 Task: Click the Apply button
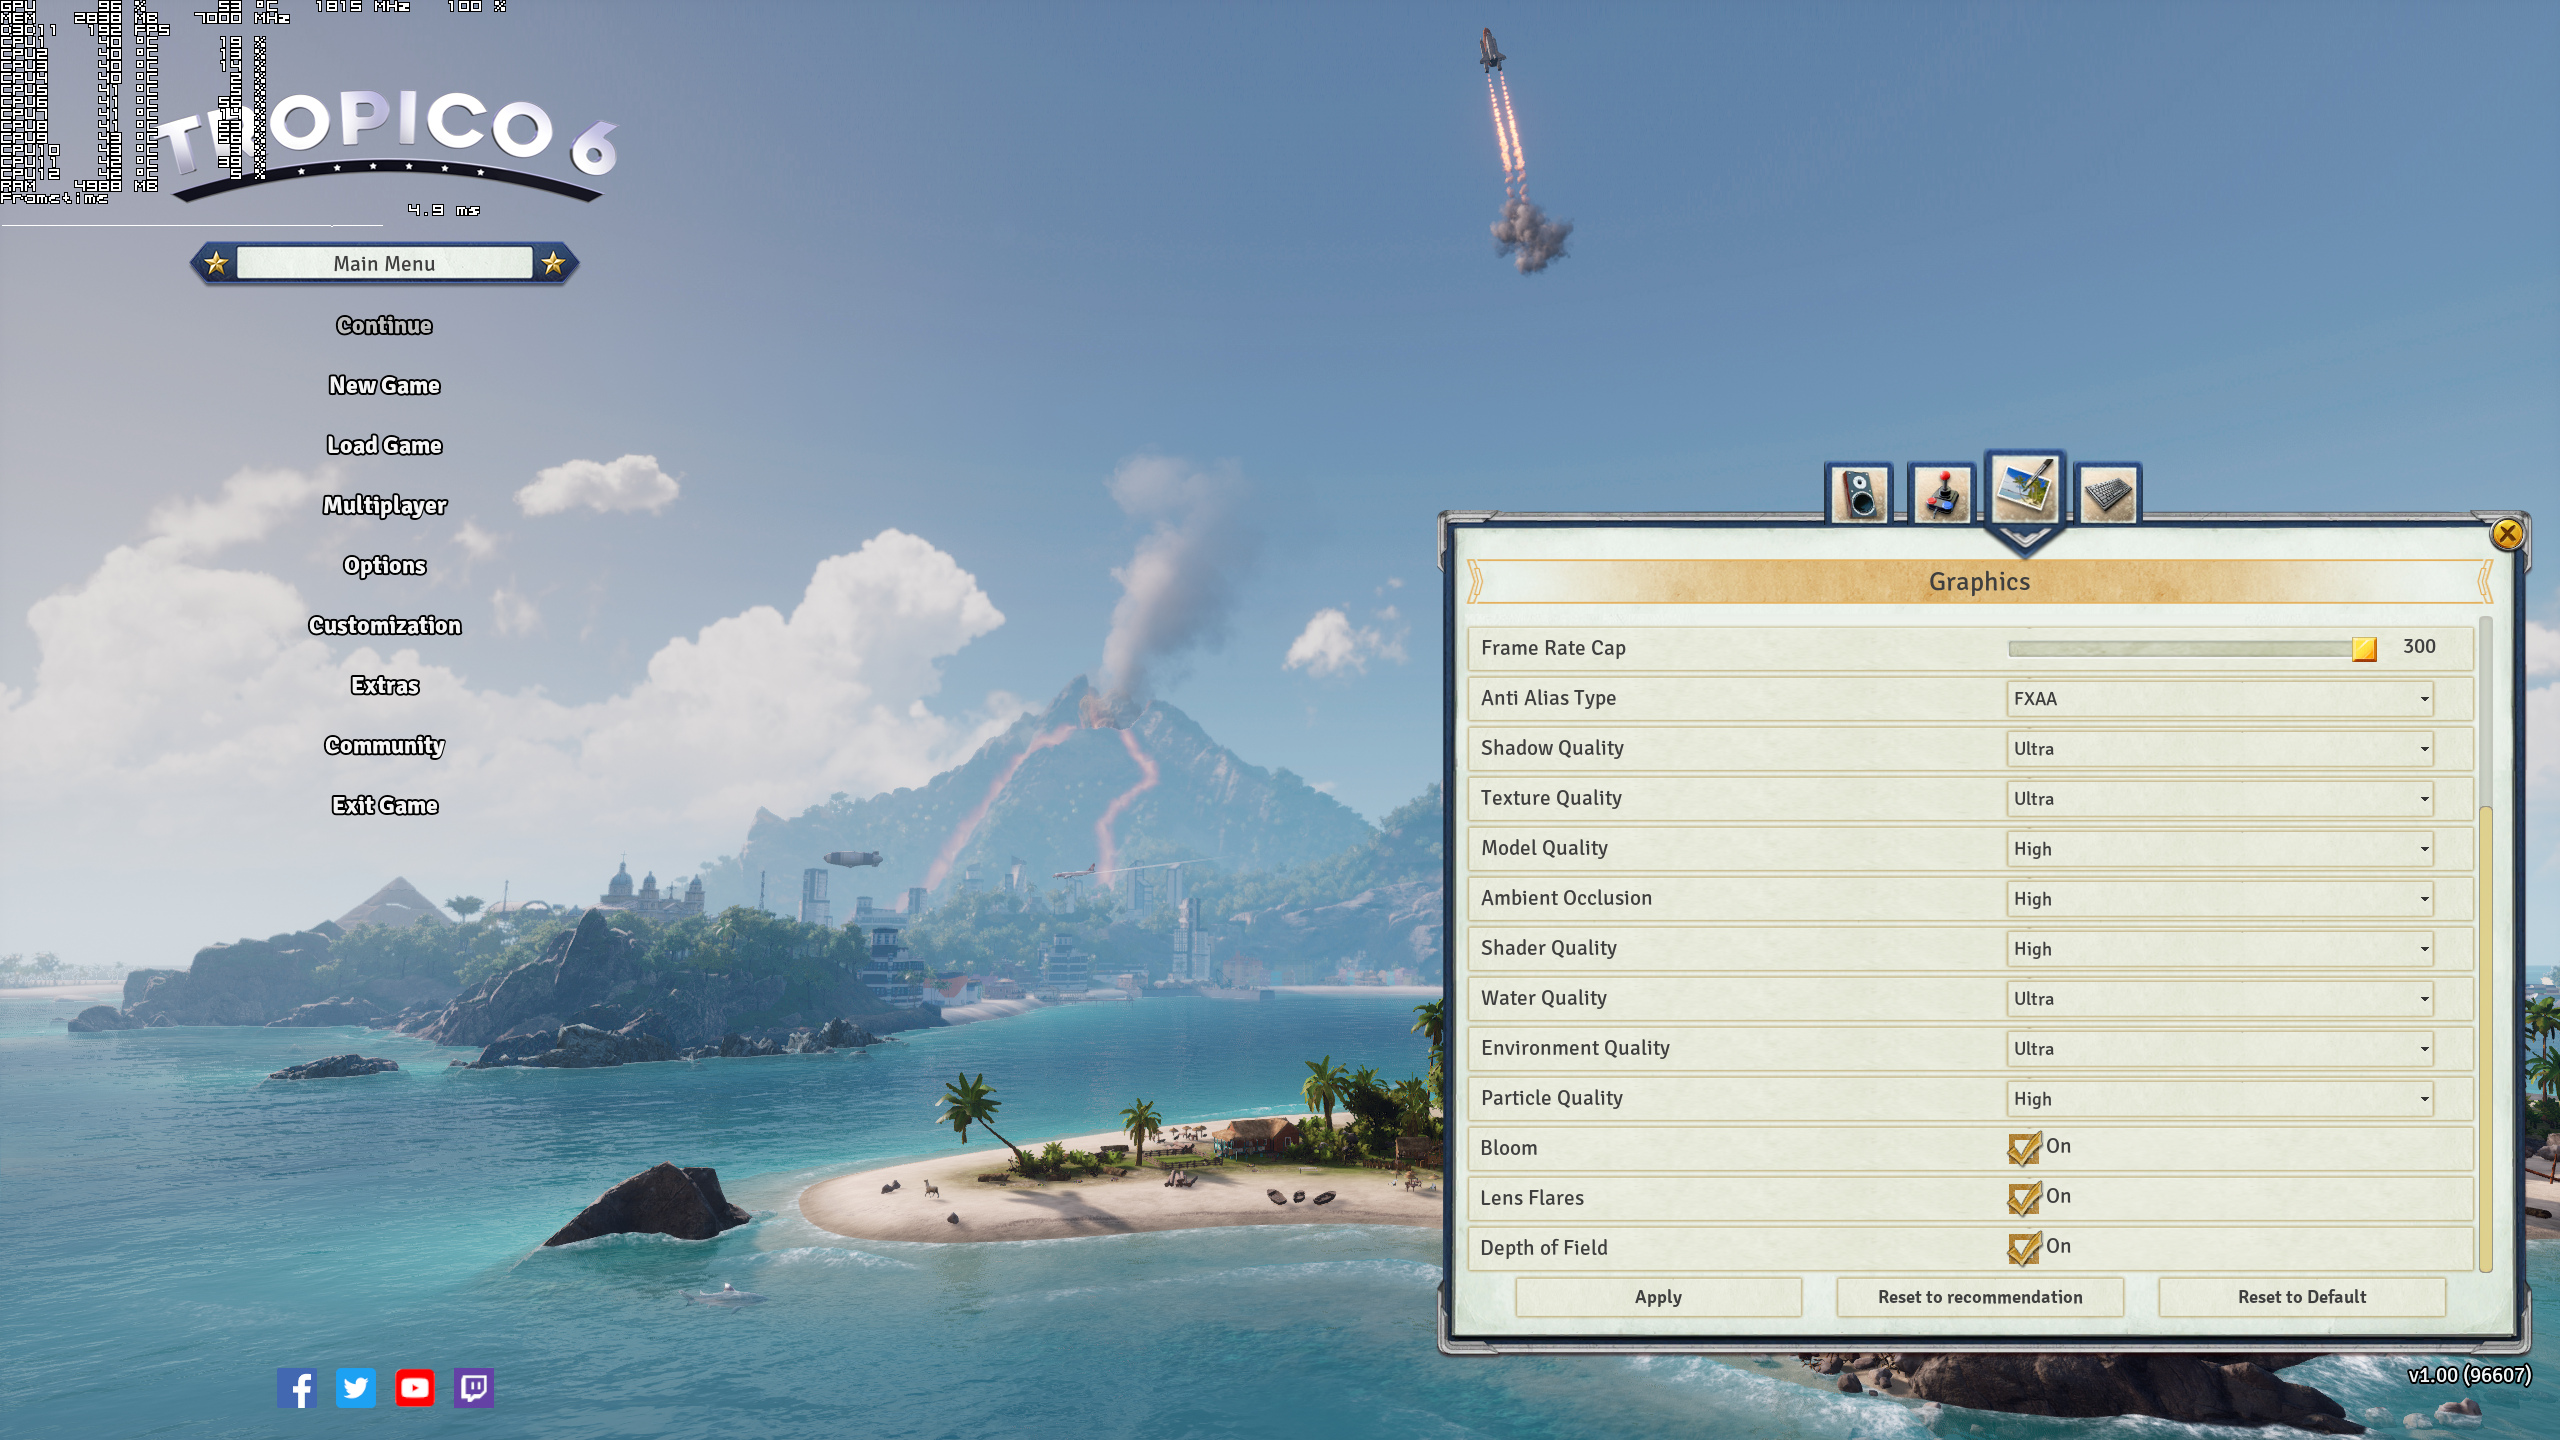tap(1658, 1296)
